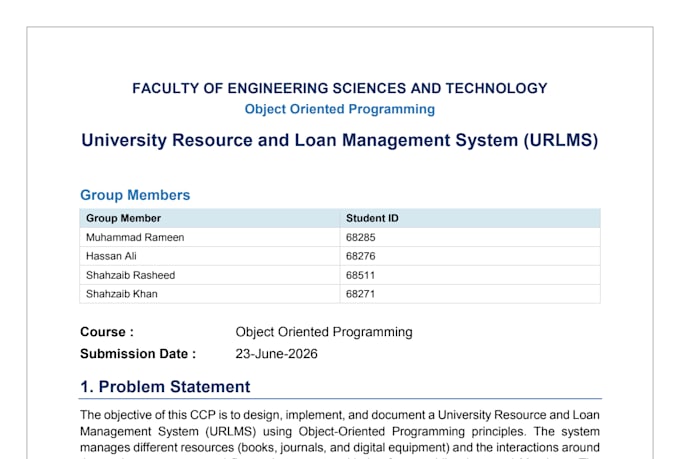Click the 'Group Member' table column header
The height and width of the screenshot is (459, 680).
pos(210,218)
